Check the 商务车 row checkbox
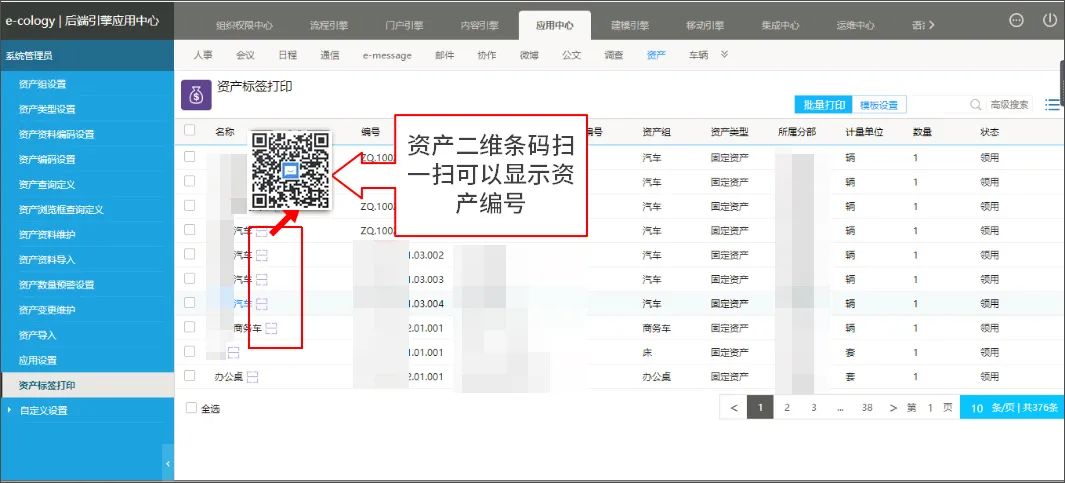 pyautogui.click(x=189, y=327)
